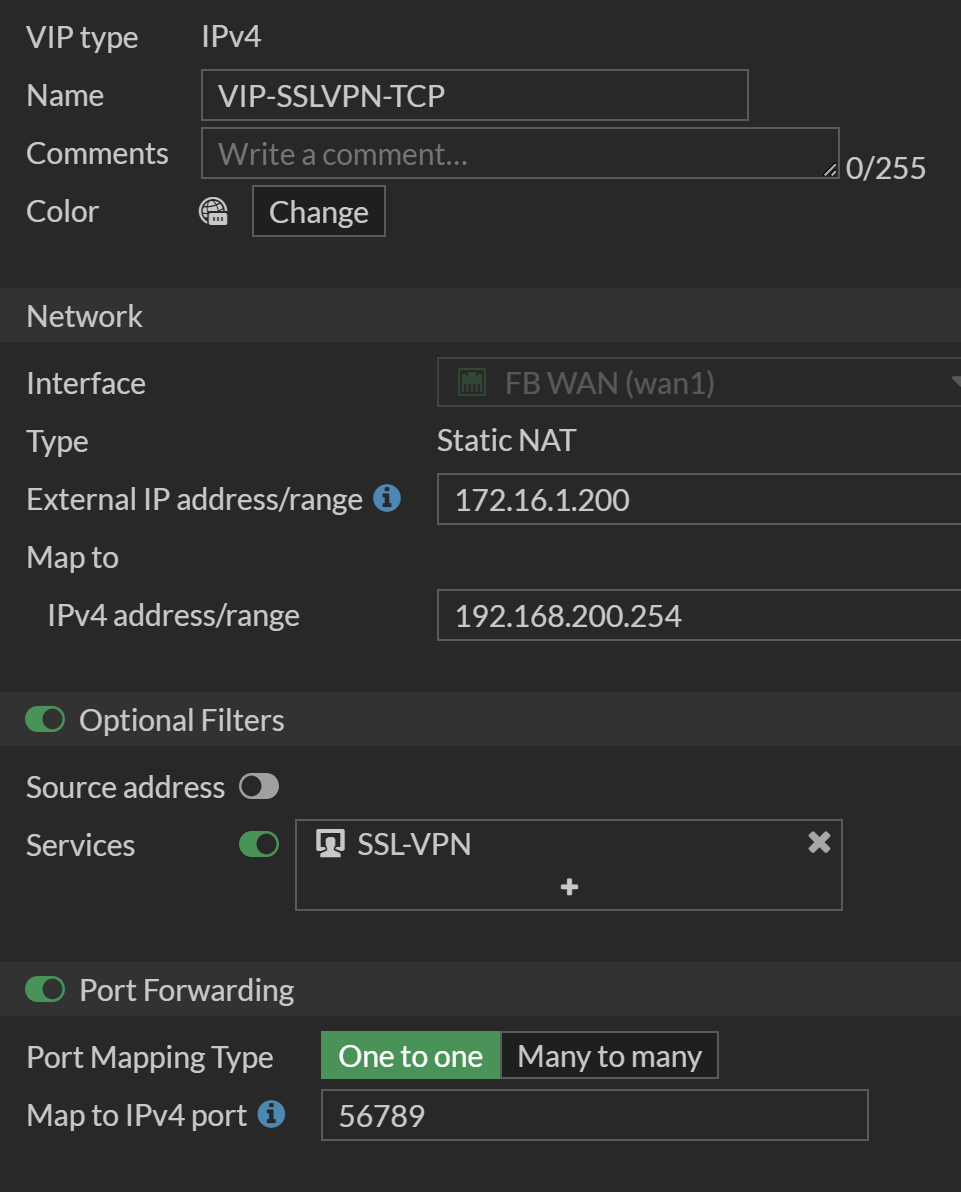The height and width of the screenshot is (1192, 961).
Task: Remove SSL-VPN service with the X icon
Action: pos(819,843)
